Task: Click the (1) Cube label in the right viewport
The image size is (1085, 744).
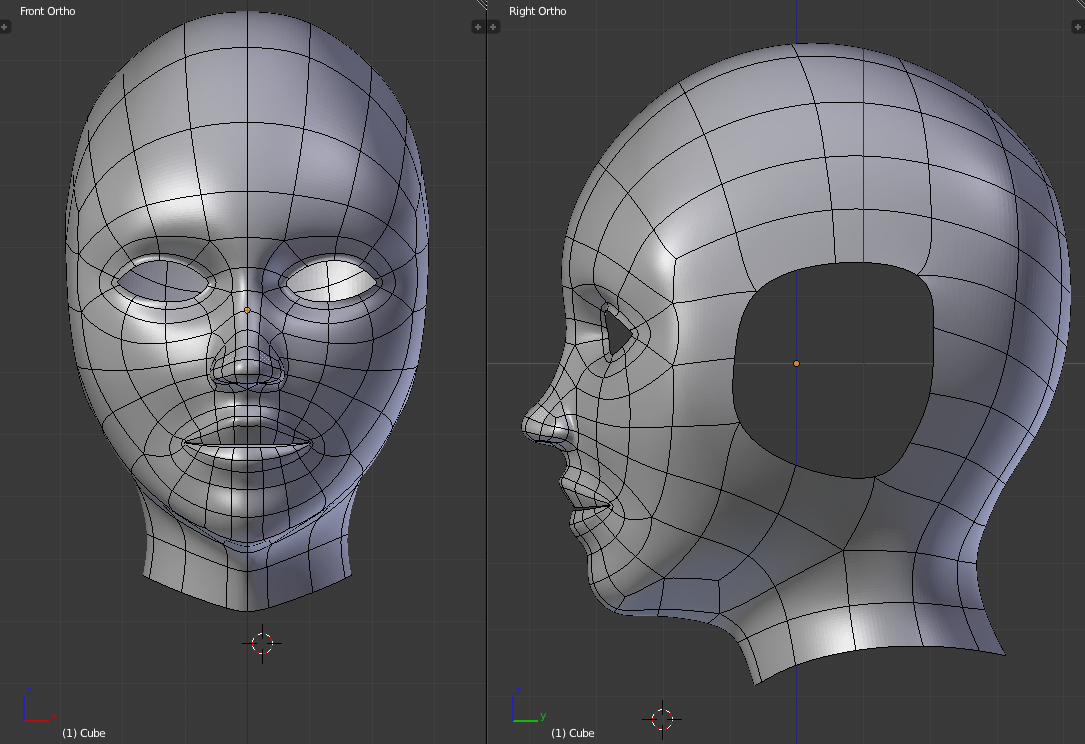Action: (572, 733)
